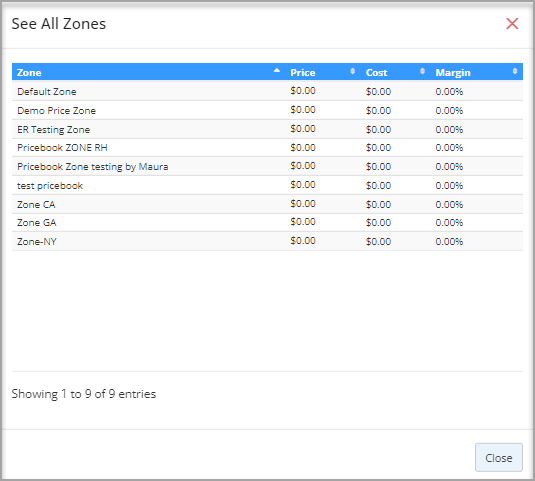Select the Zone CA row

(x=267, y=204)
